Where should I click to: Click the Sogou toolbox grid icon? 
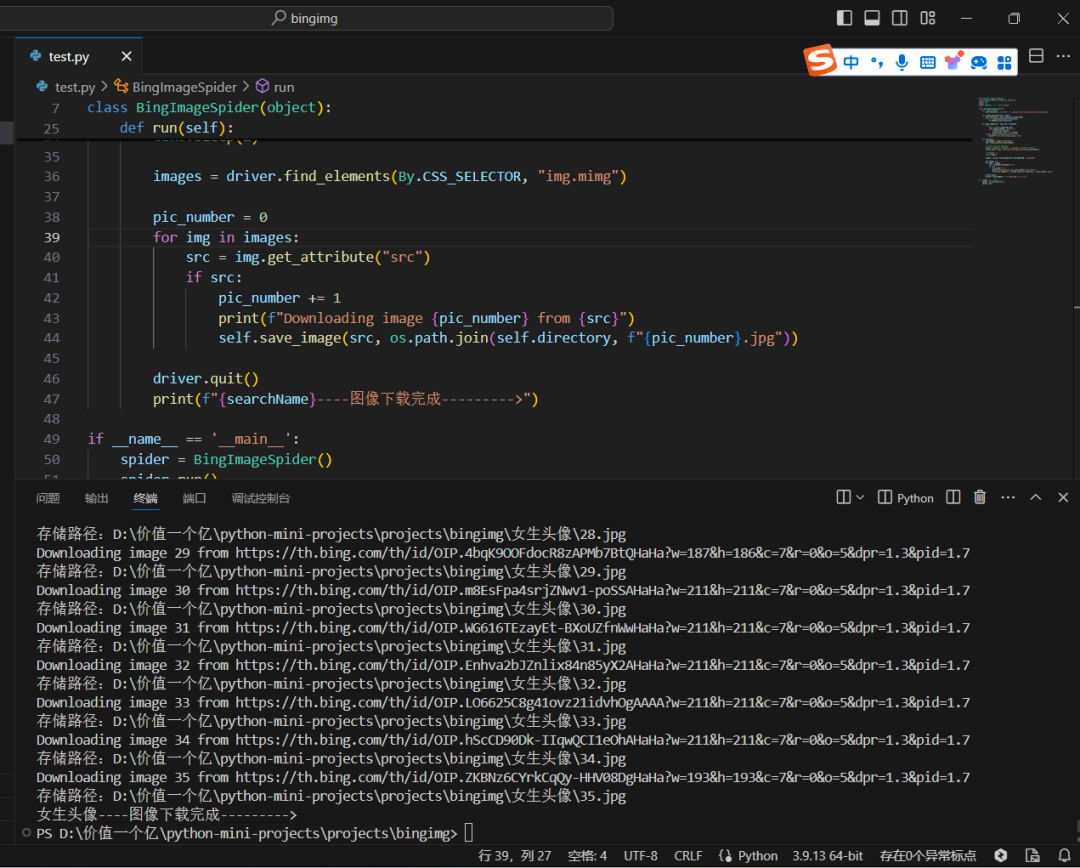(1004, 62)
